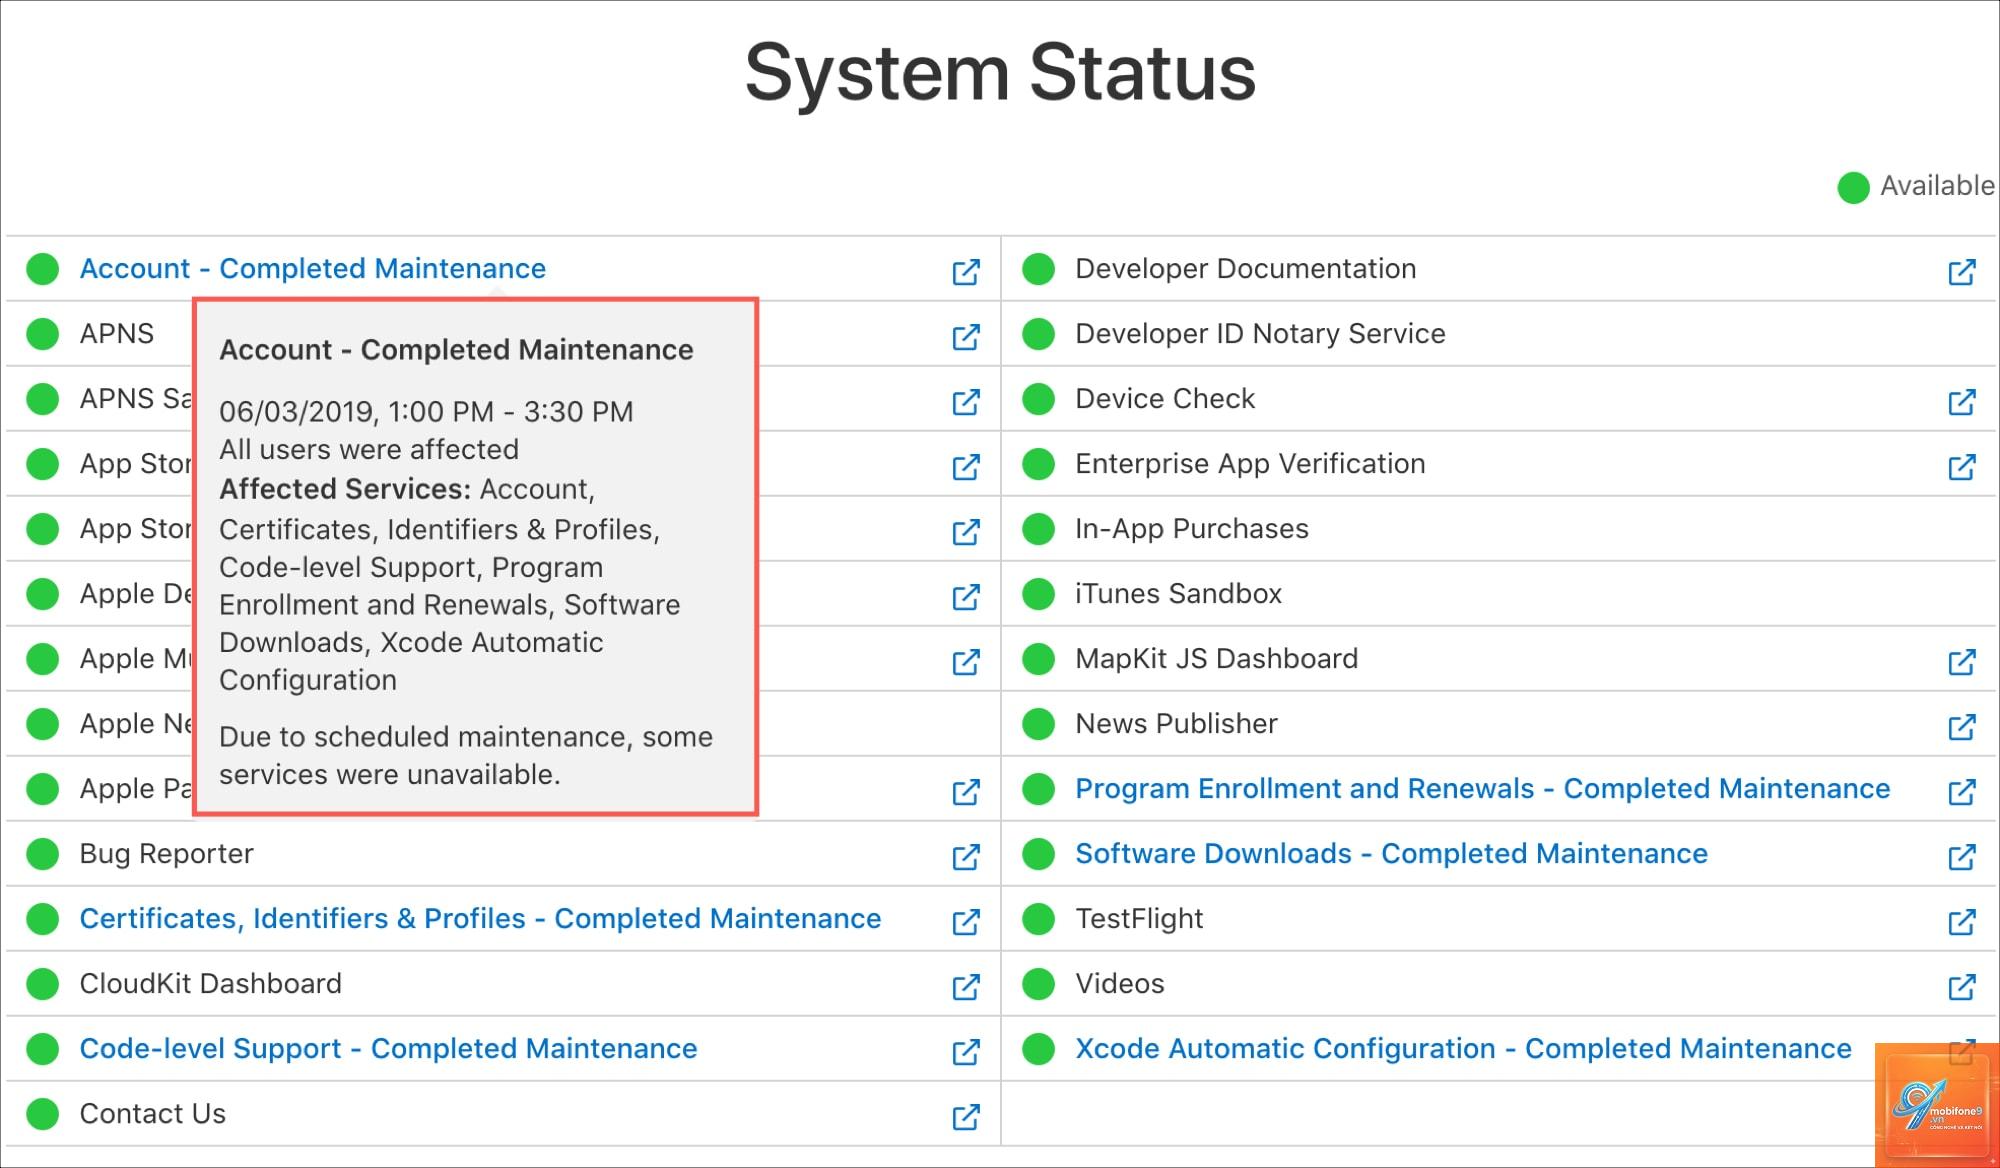Select the iTunes Sandbox row text
The height and width of the screenshot is (1168, 2000).
point(1178,594)
